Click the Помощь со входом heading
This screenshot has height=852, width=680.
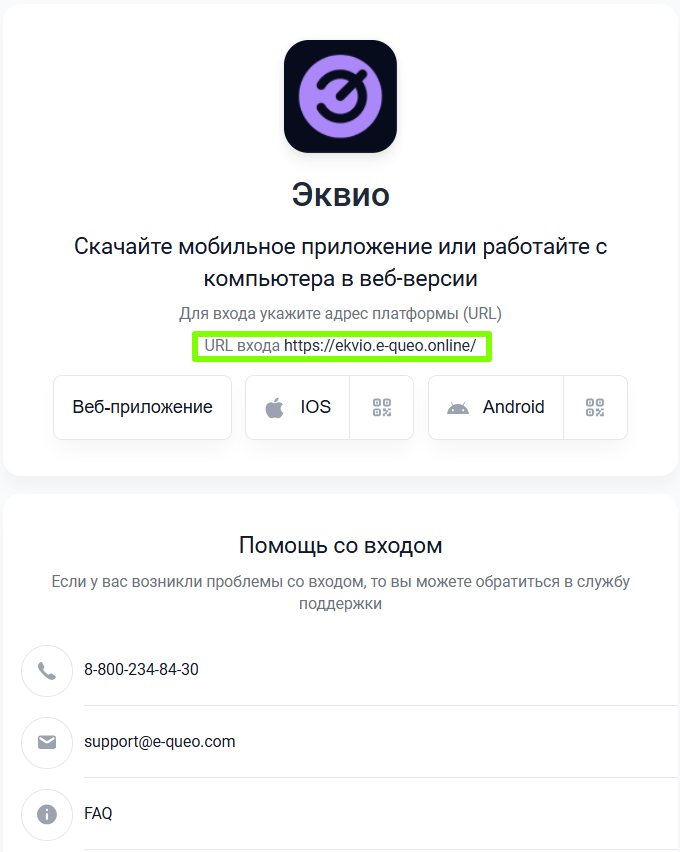tap(341, 546)
